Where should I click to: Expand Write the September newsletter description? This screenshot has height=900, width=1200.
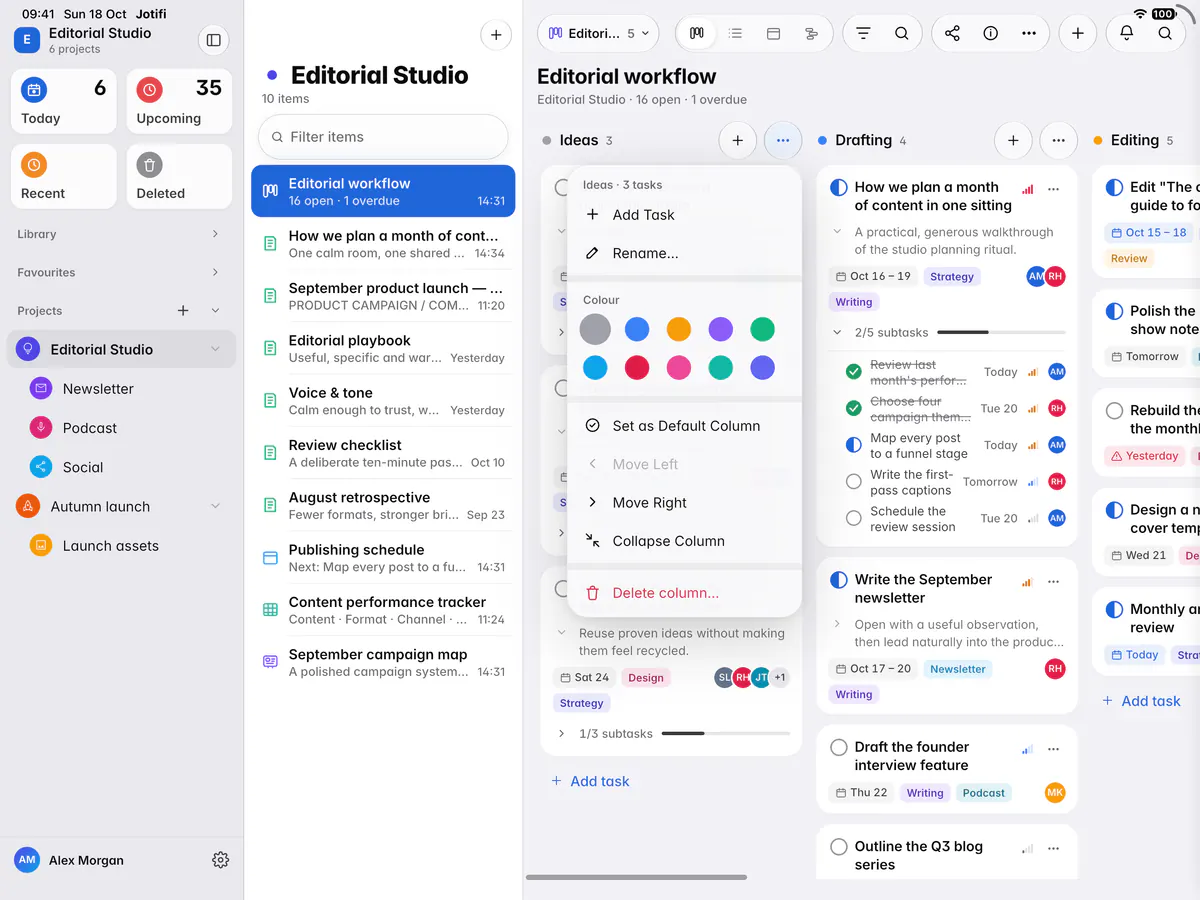tap(837, 624)
